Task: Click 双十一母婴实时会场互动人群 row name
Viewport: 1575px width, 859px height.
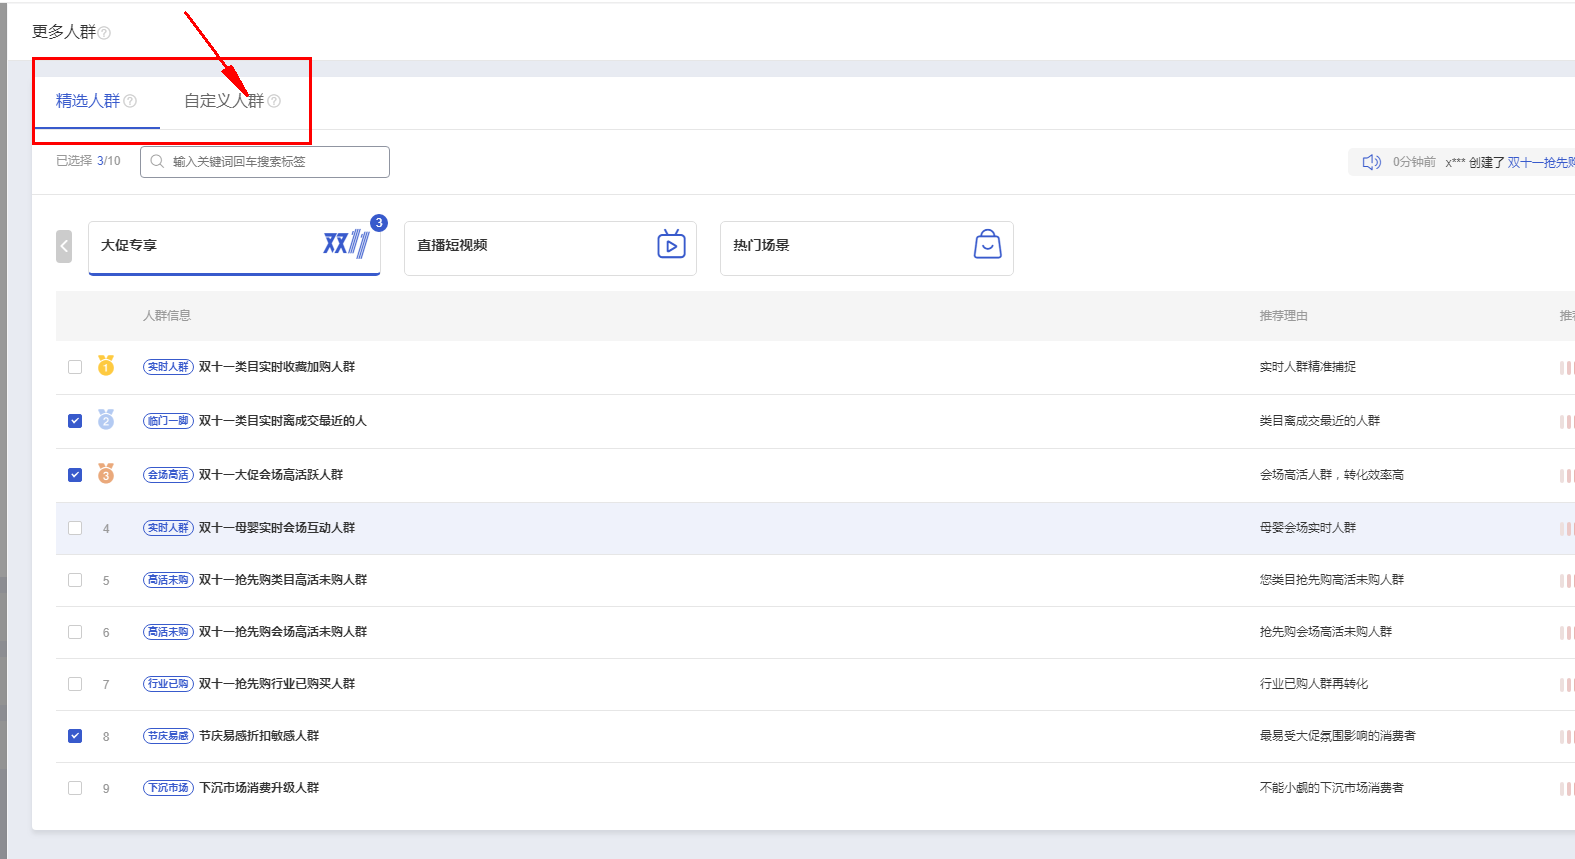Action: [x=277, y=528]
